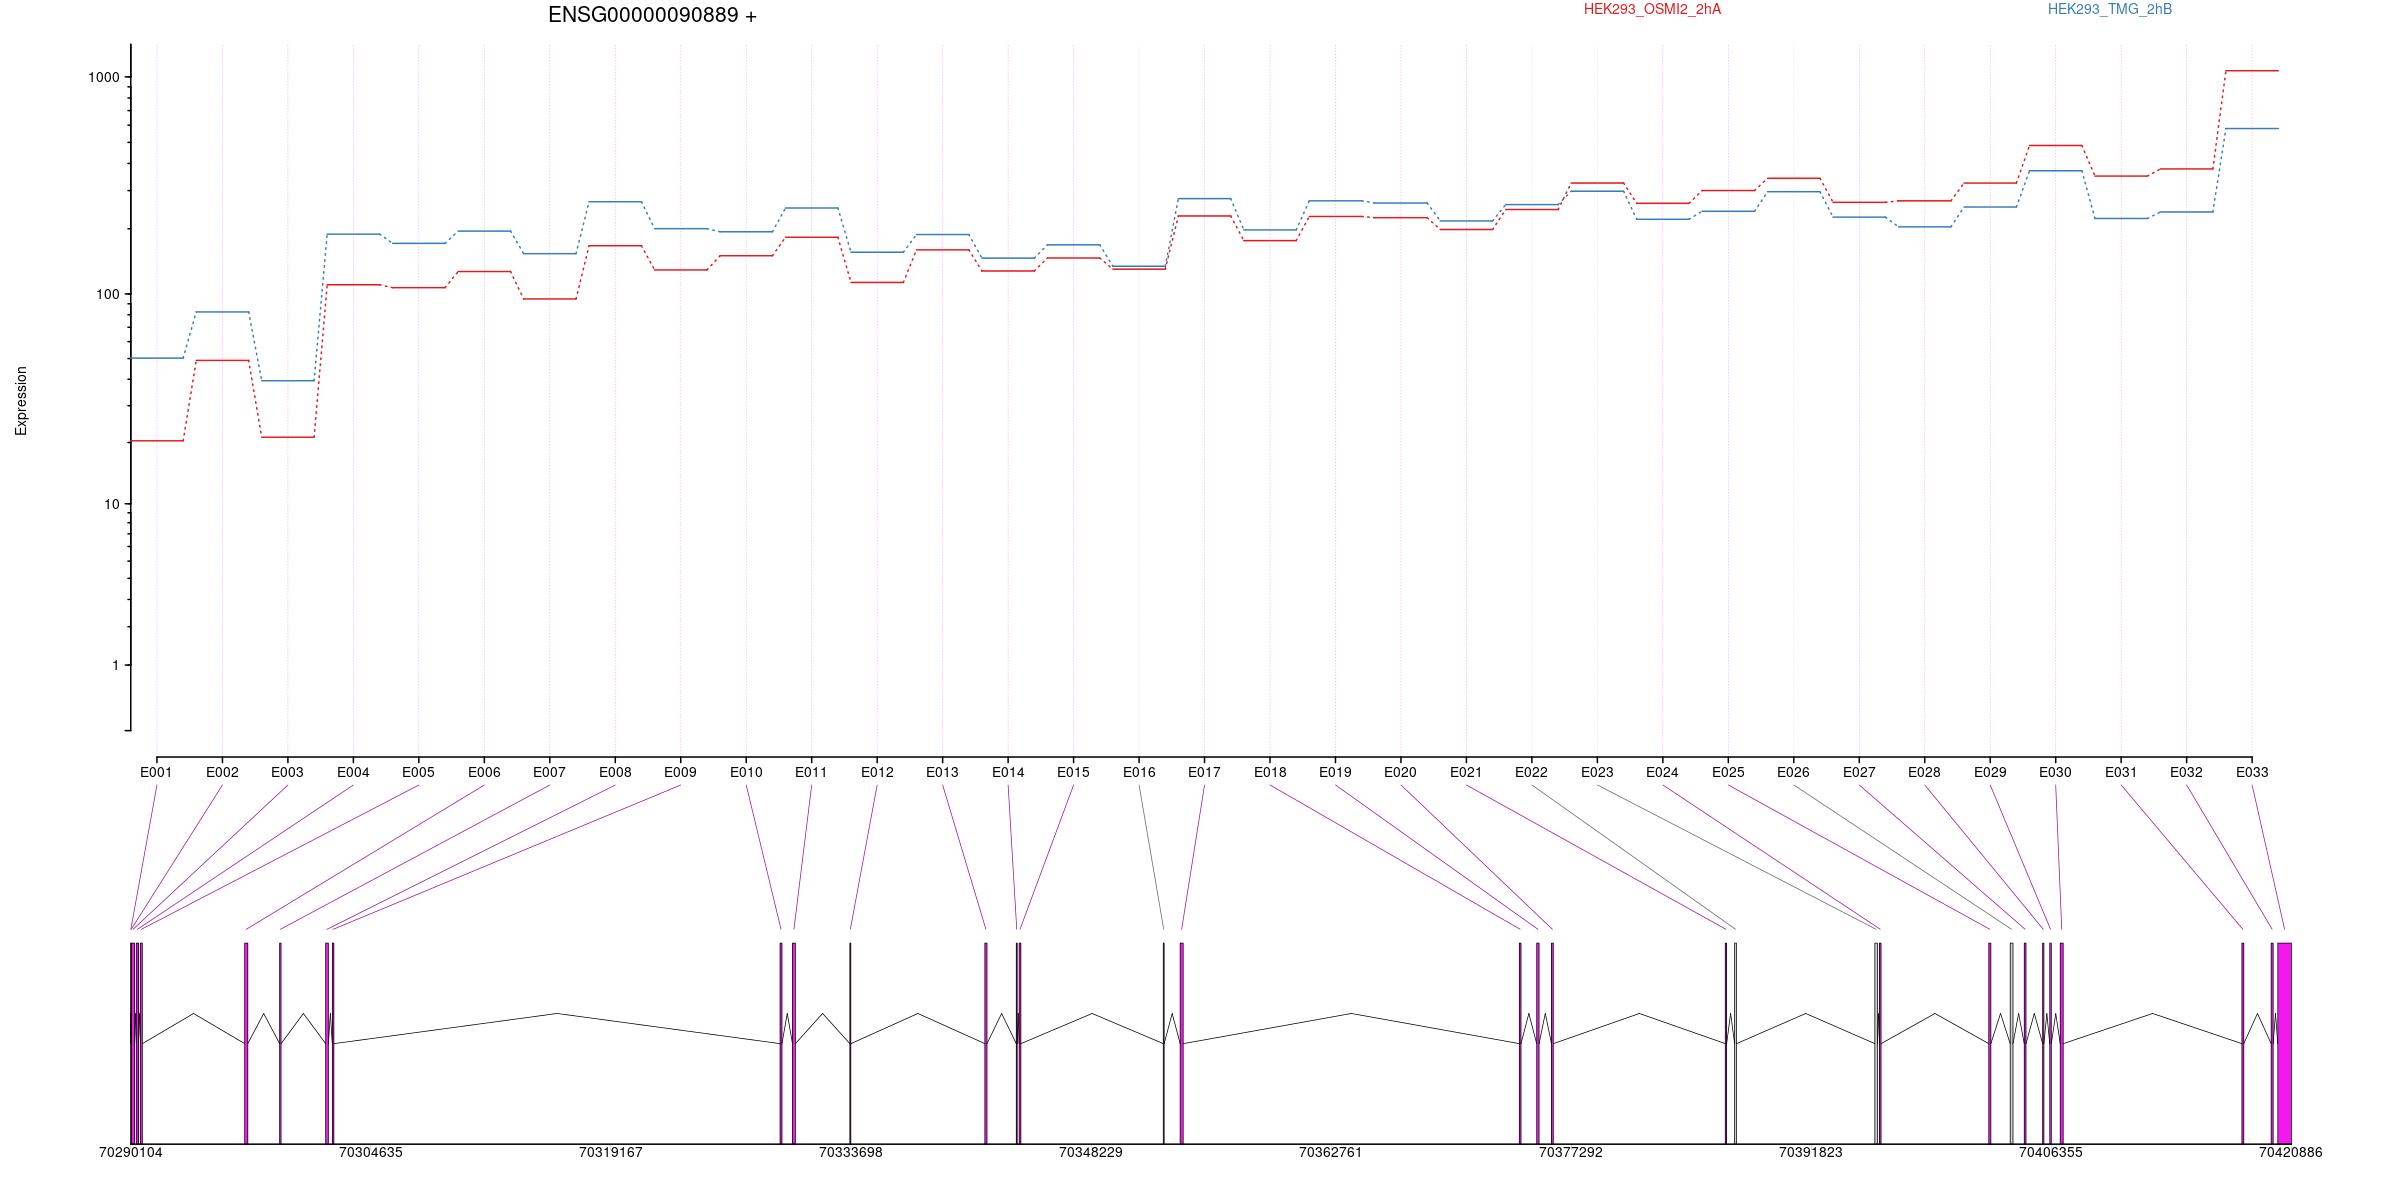Click the exon label E010

click(x=746, y=772)
